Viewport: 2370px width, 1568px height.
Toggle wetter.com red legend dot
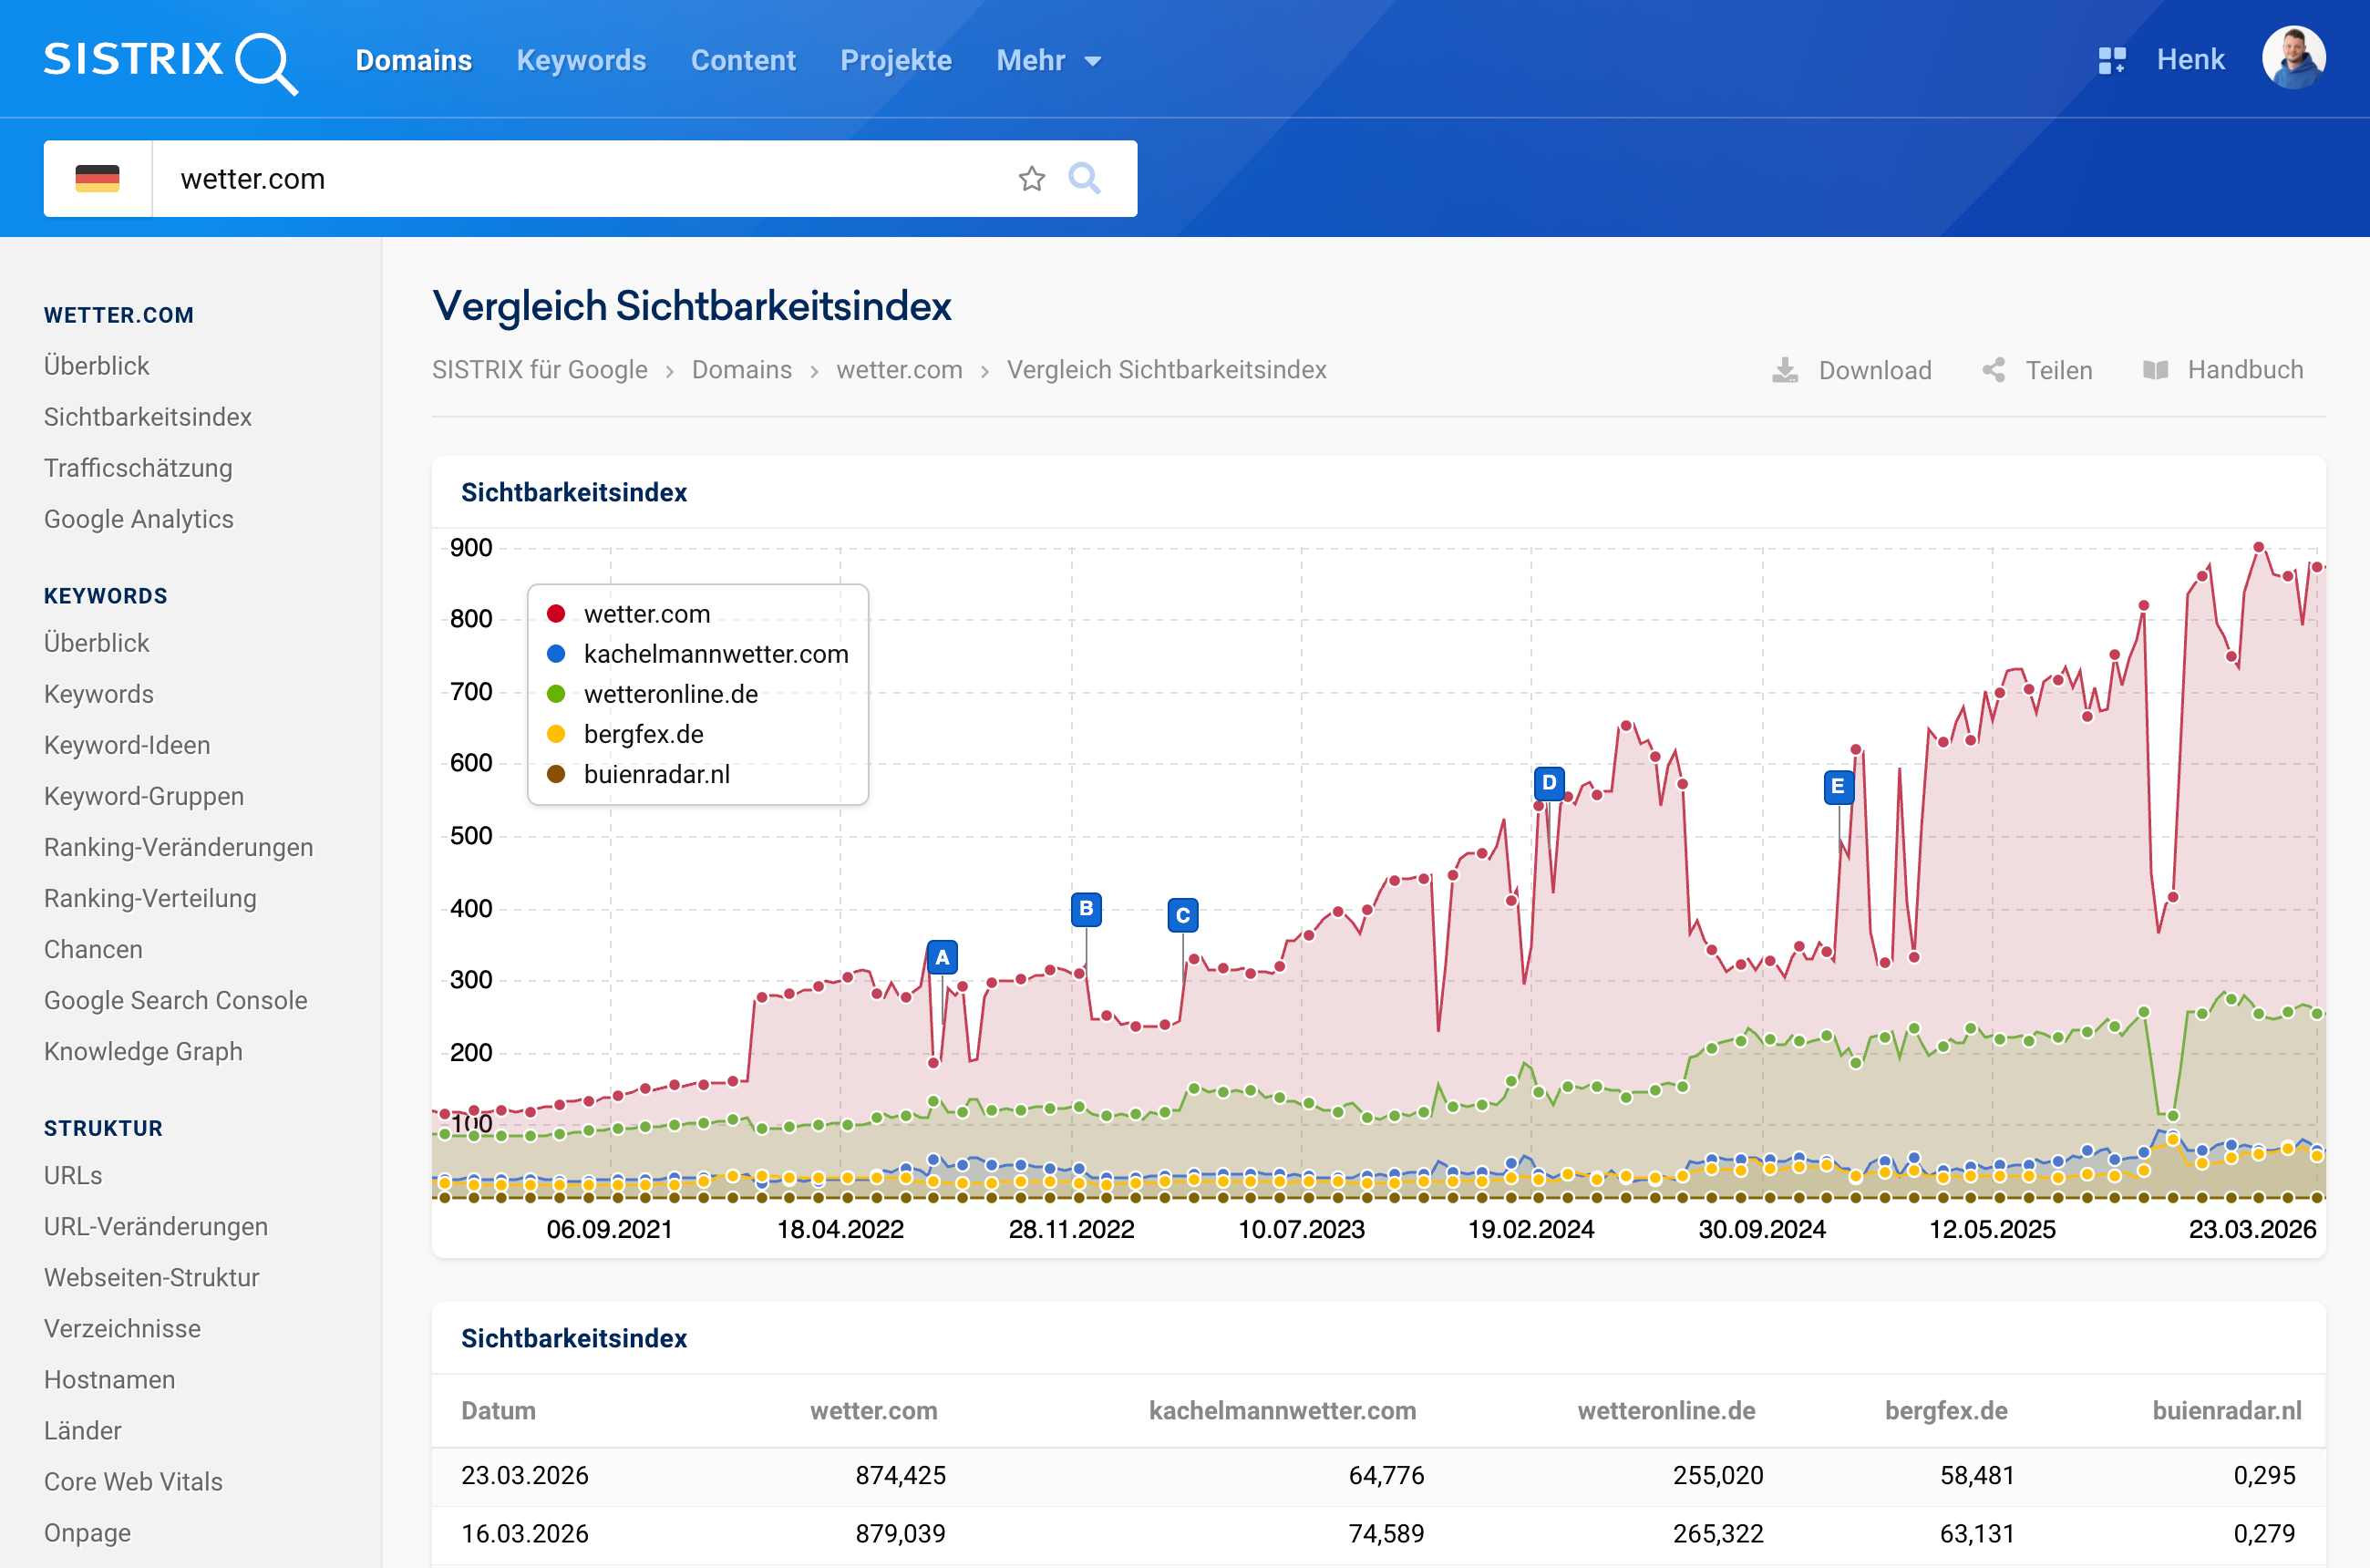[556, 614]
